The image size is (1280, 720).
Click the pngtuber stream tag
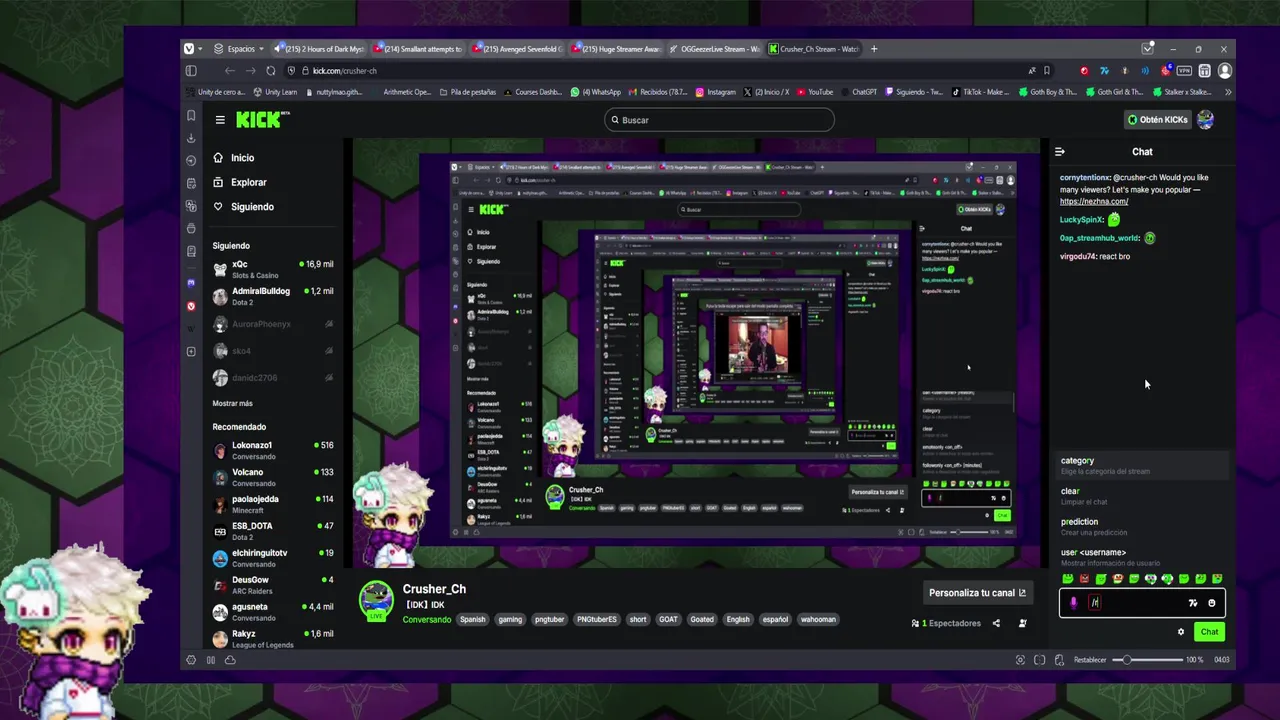coord(548,620)
